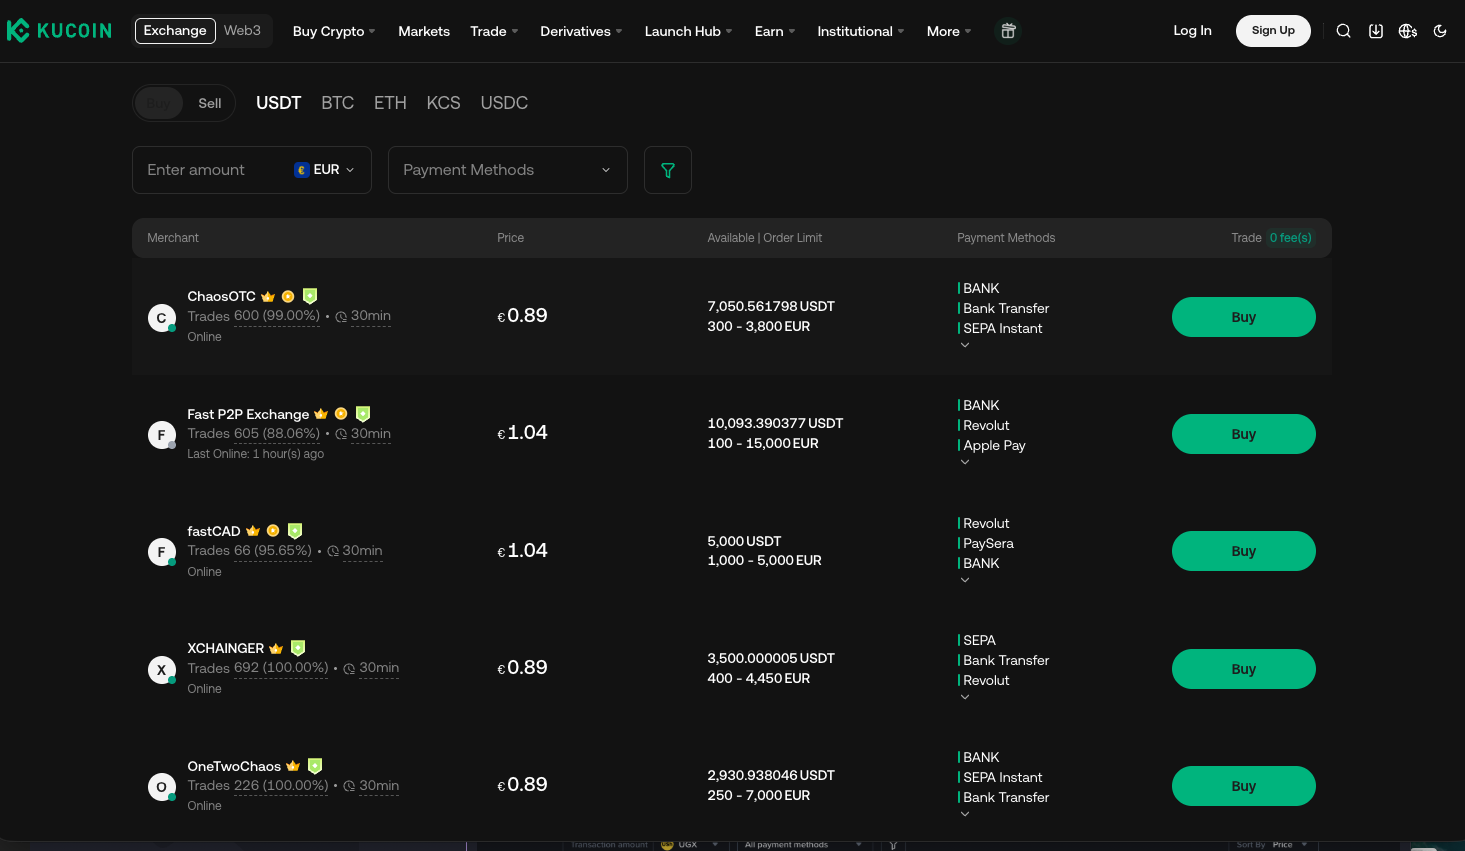The image size is (1465, 851).
Task: Select USDT coin tab
Action: (x=279, y=103)
